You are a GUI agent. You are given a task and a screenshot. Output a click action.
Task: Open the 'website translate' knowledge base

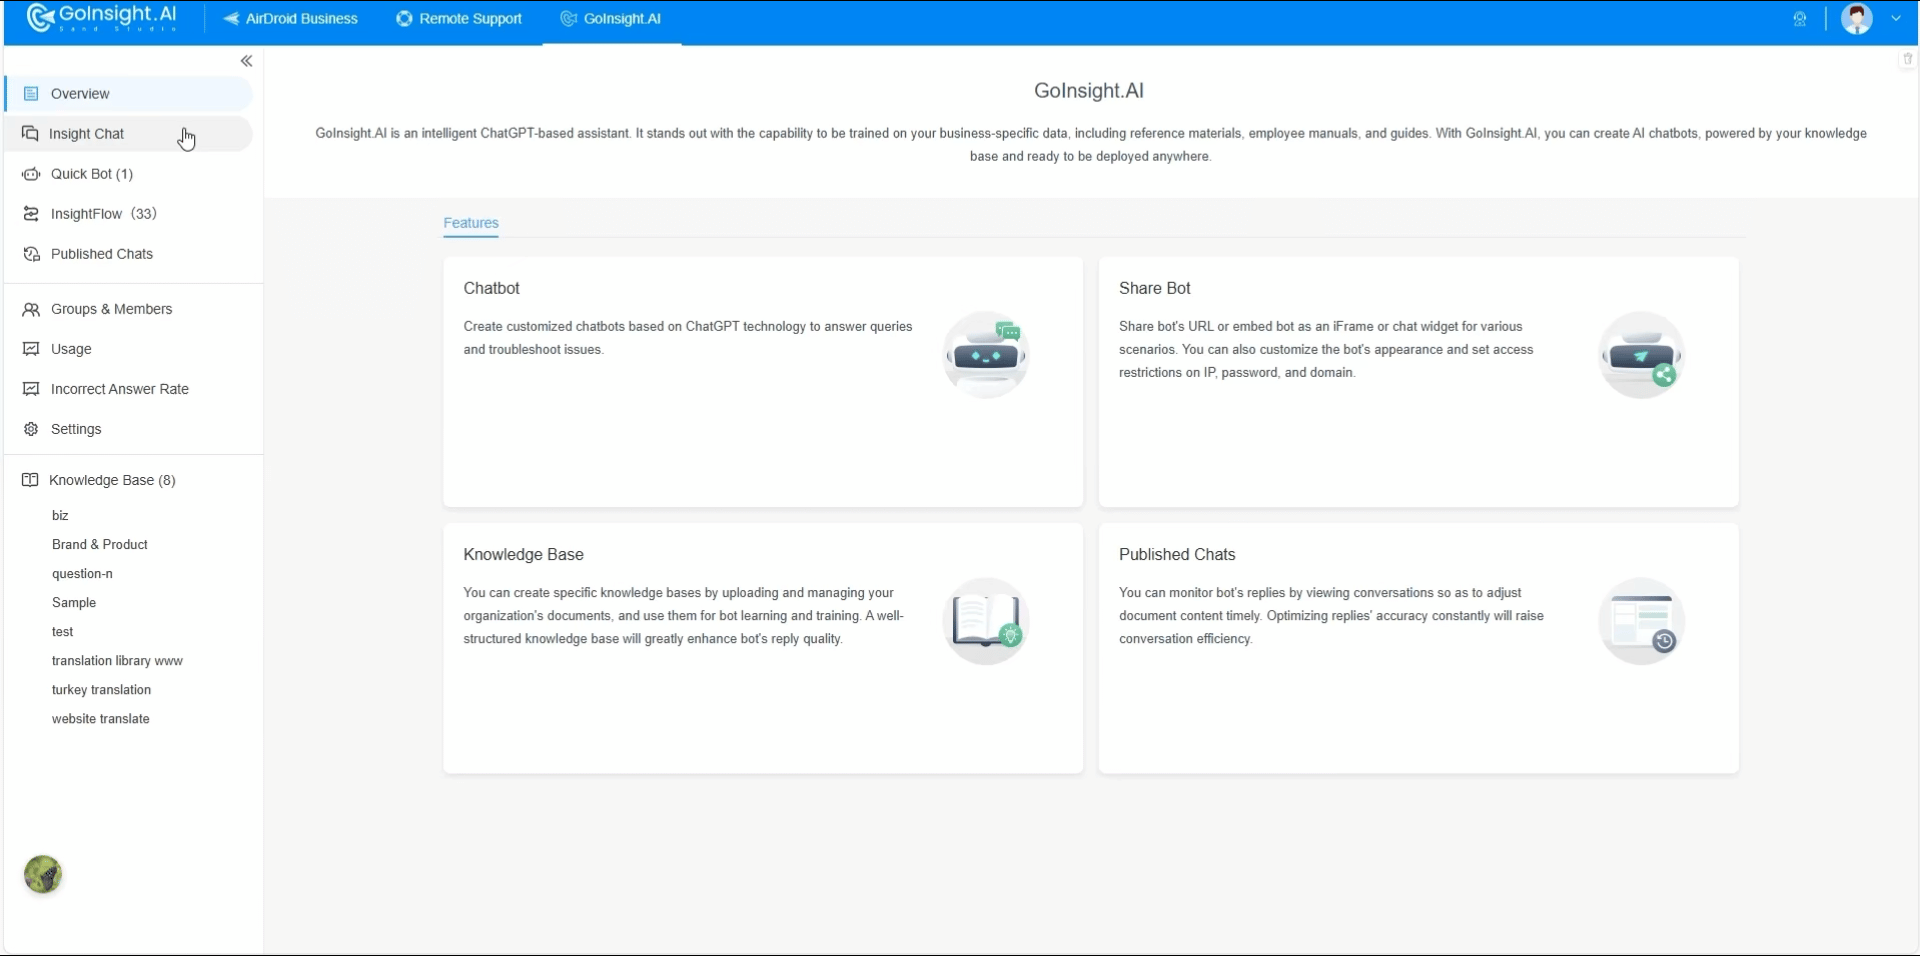click(100, 719)
